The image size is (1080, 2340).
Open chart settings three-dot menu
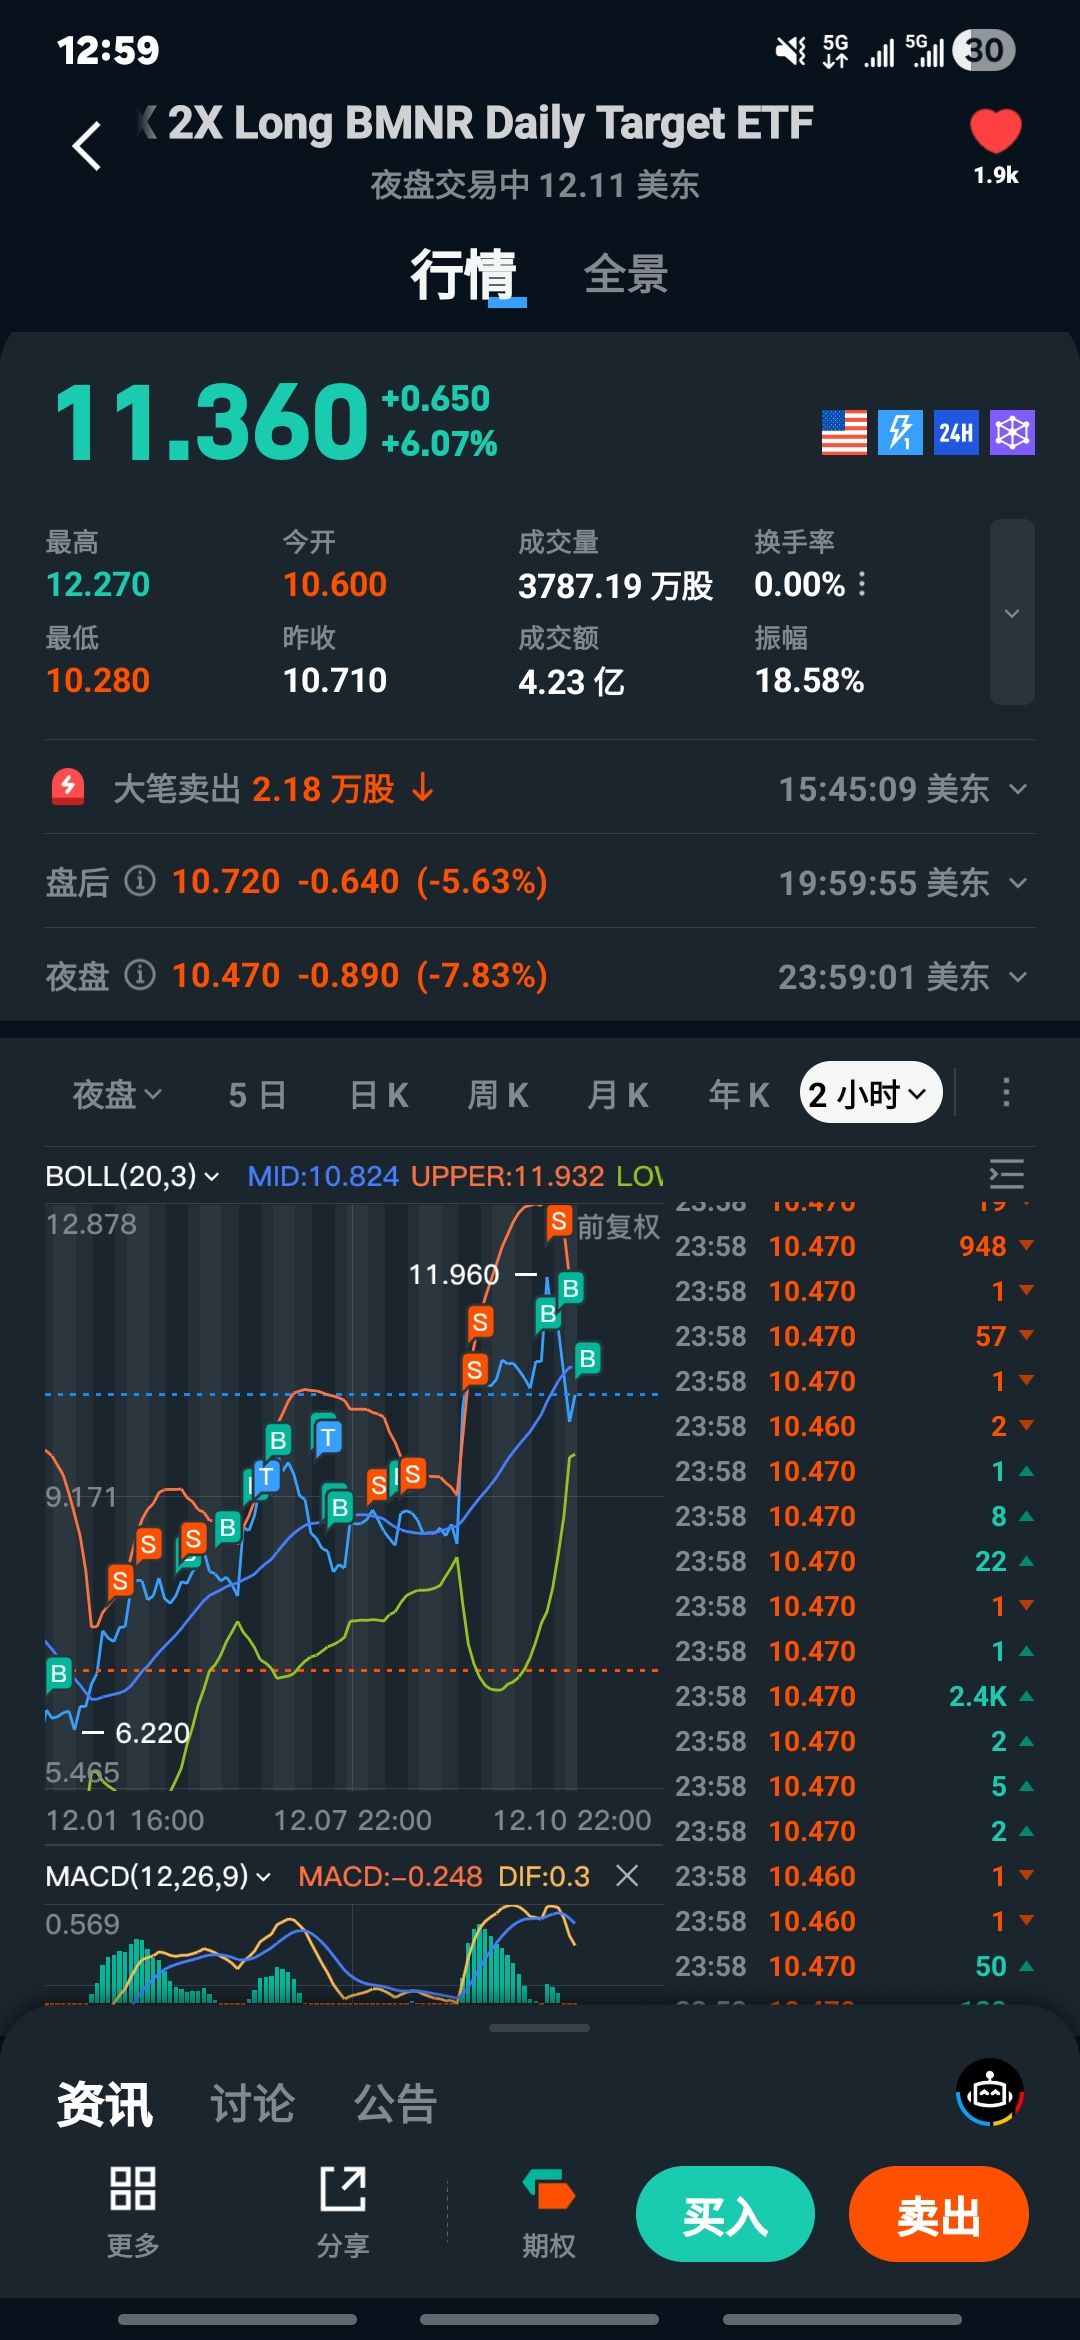click(x=1006, y=1093)
